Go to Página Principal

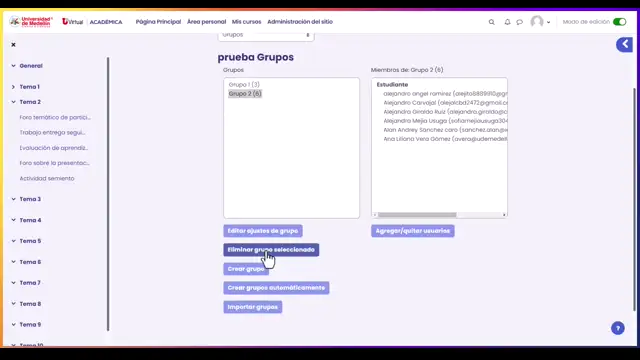point(158,22)
